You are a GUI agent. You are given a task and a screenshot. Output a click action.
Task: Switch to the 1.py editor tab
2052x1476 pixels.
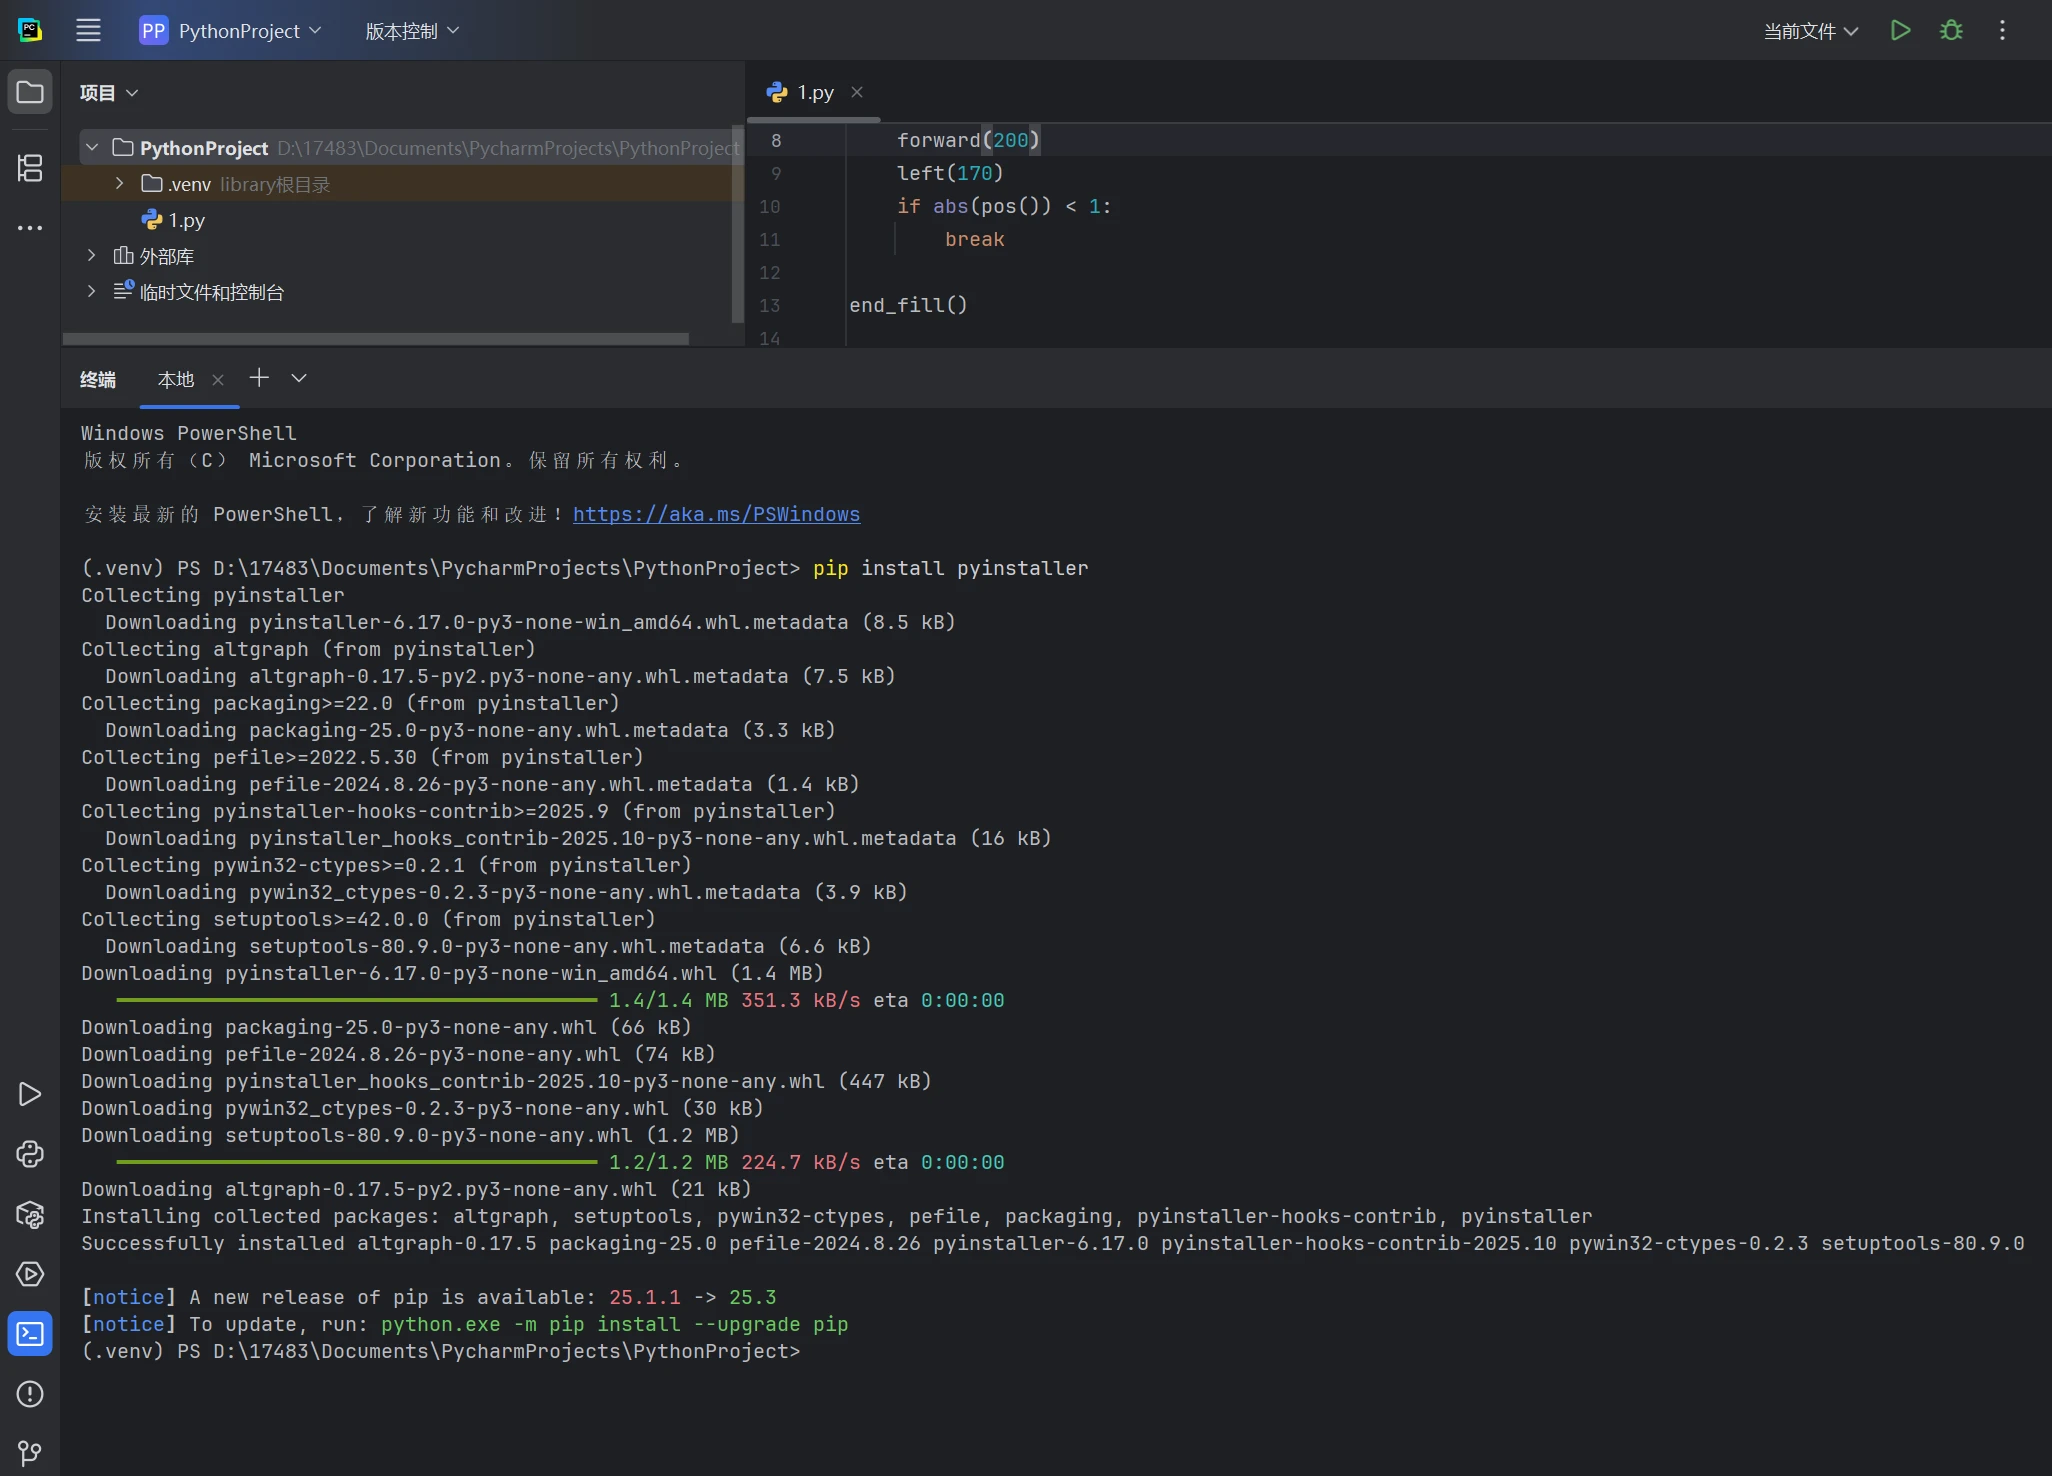tap(813, 92)
